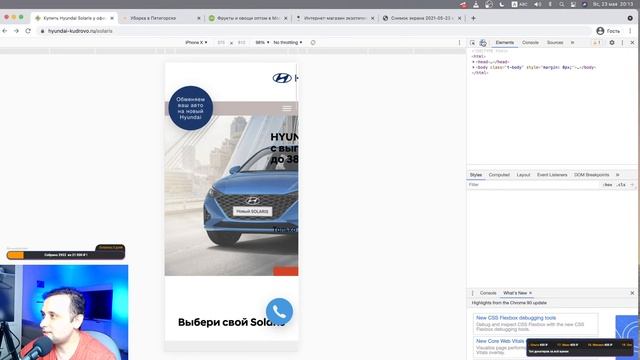Click the warning count badge in DevTools
Viewport: 640px width, 360px height.
point(596,42)
